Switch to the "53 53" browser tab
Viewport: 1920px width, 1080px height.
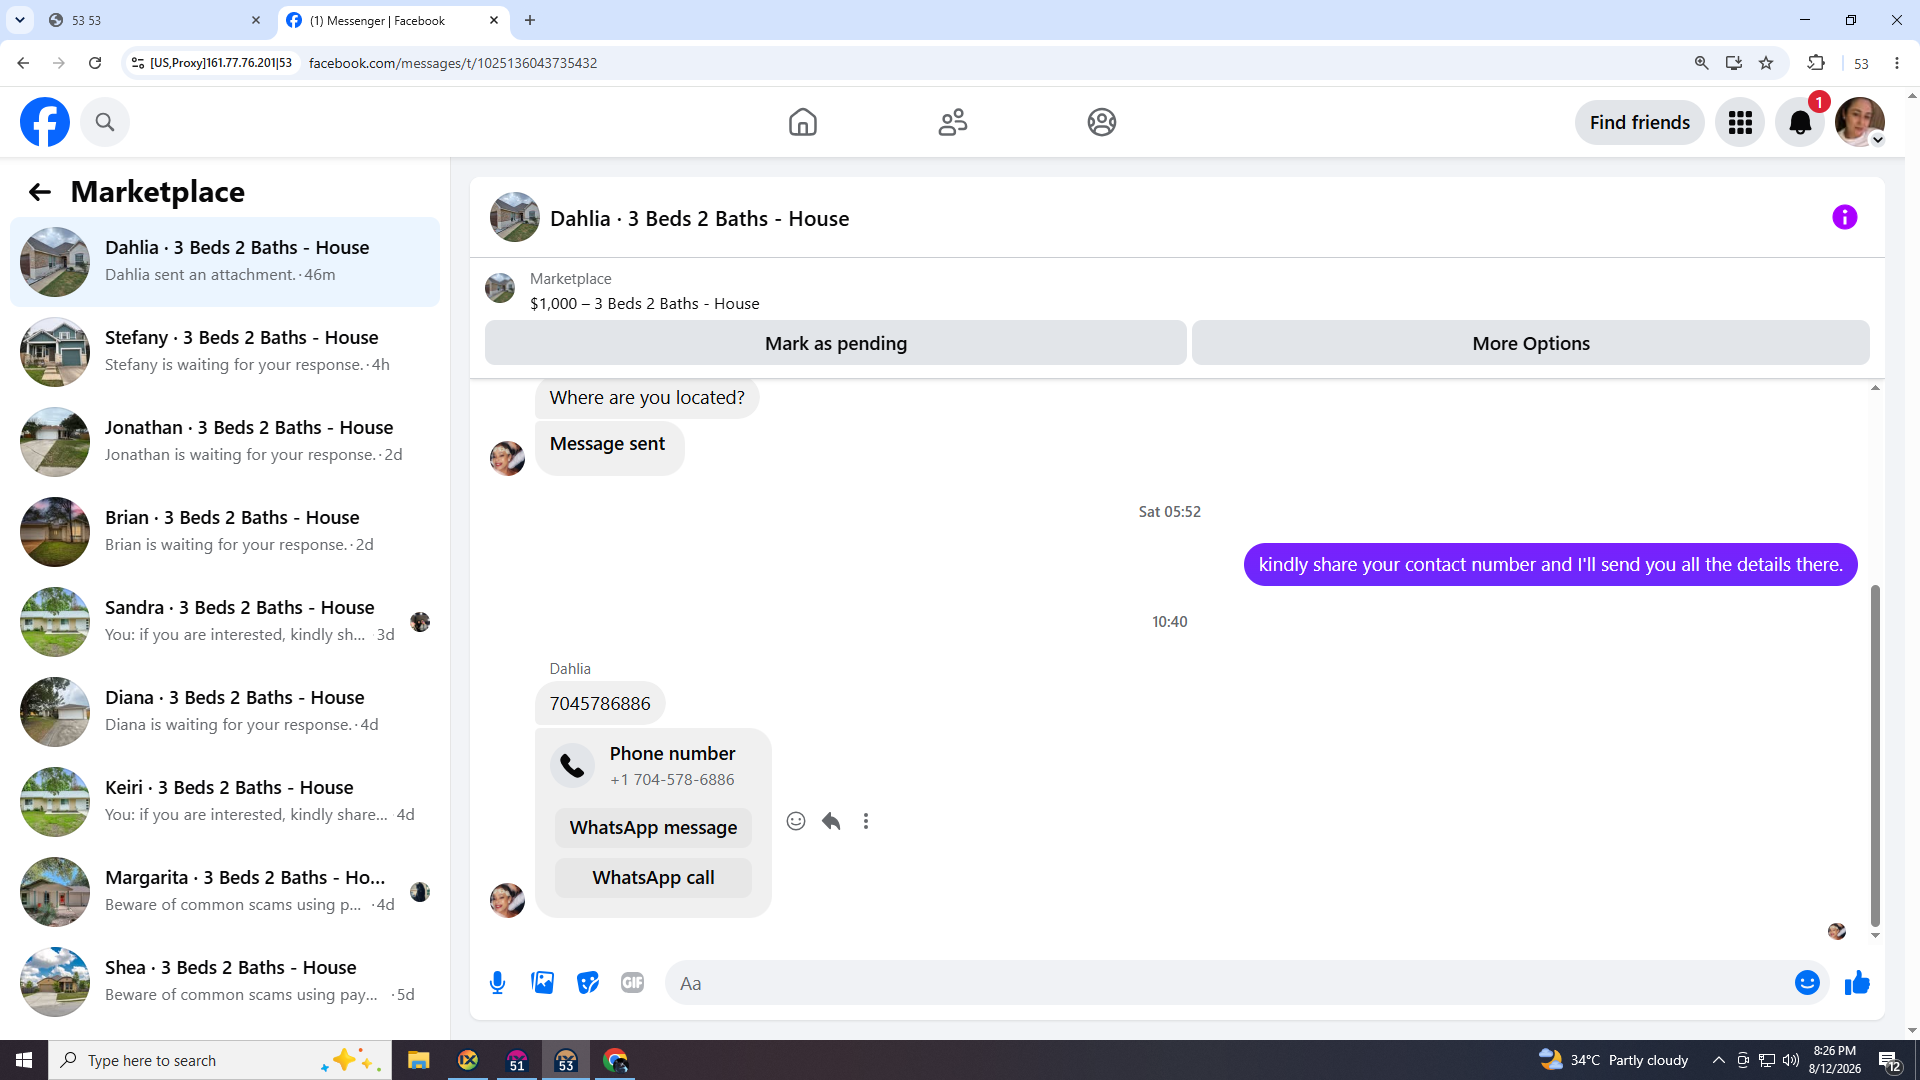tap(155, 20)
